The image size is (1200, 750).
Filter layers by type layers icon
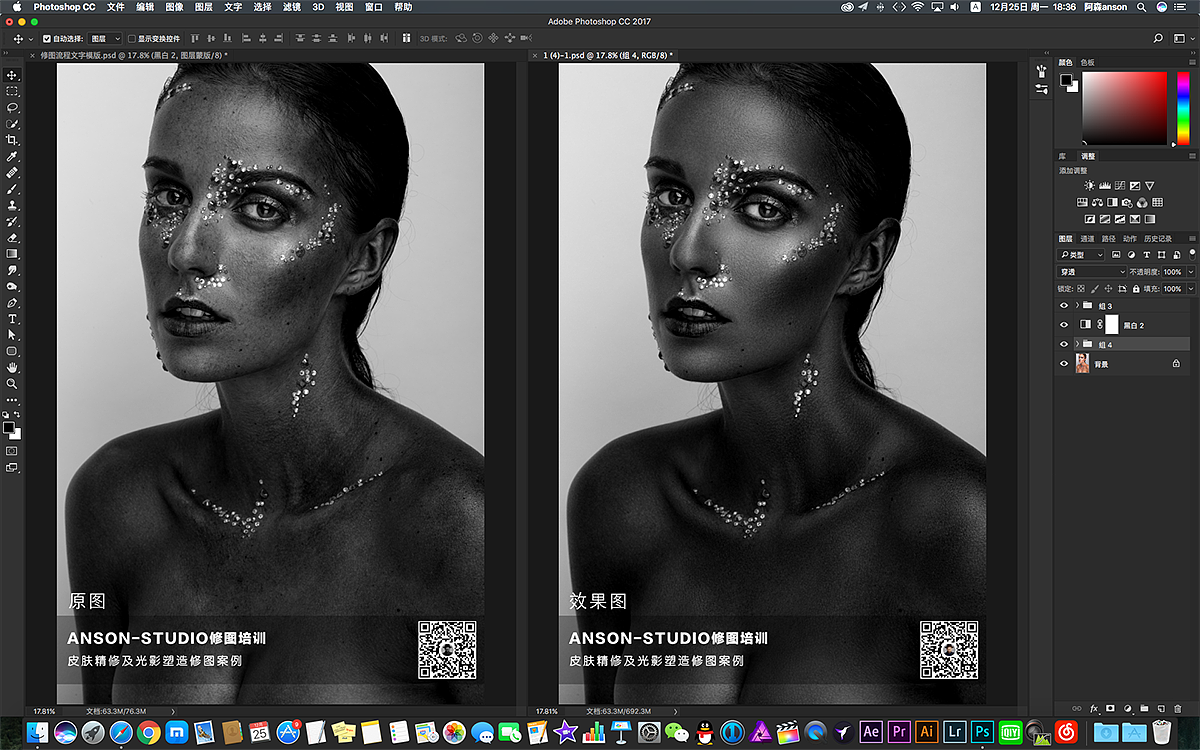pos(1147,255)
